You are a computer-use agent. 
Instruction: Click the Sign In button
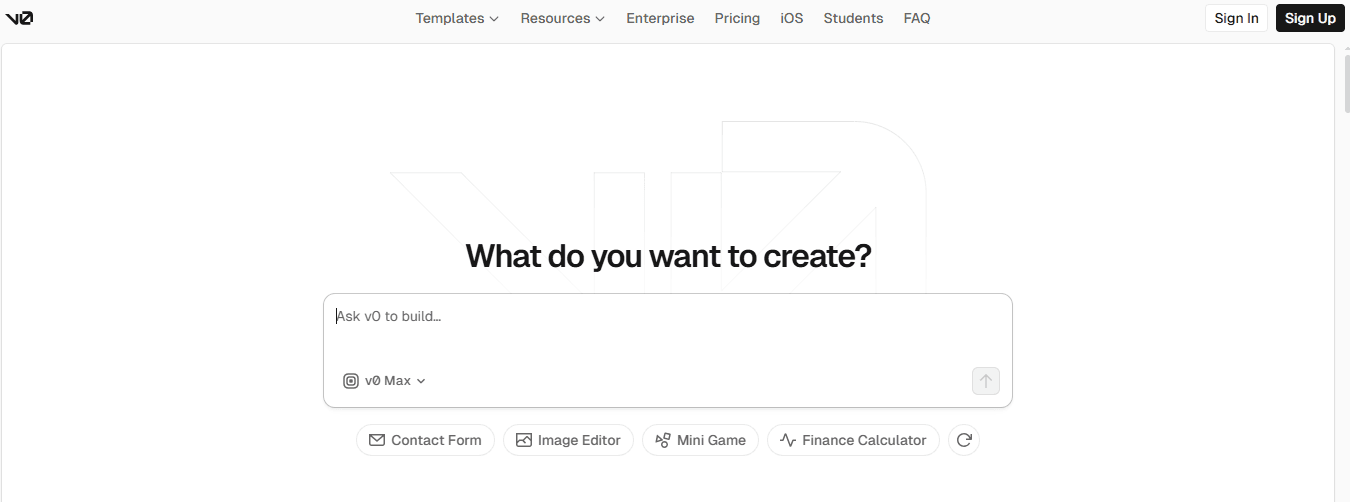1236,18
